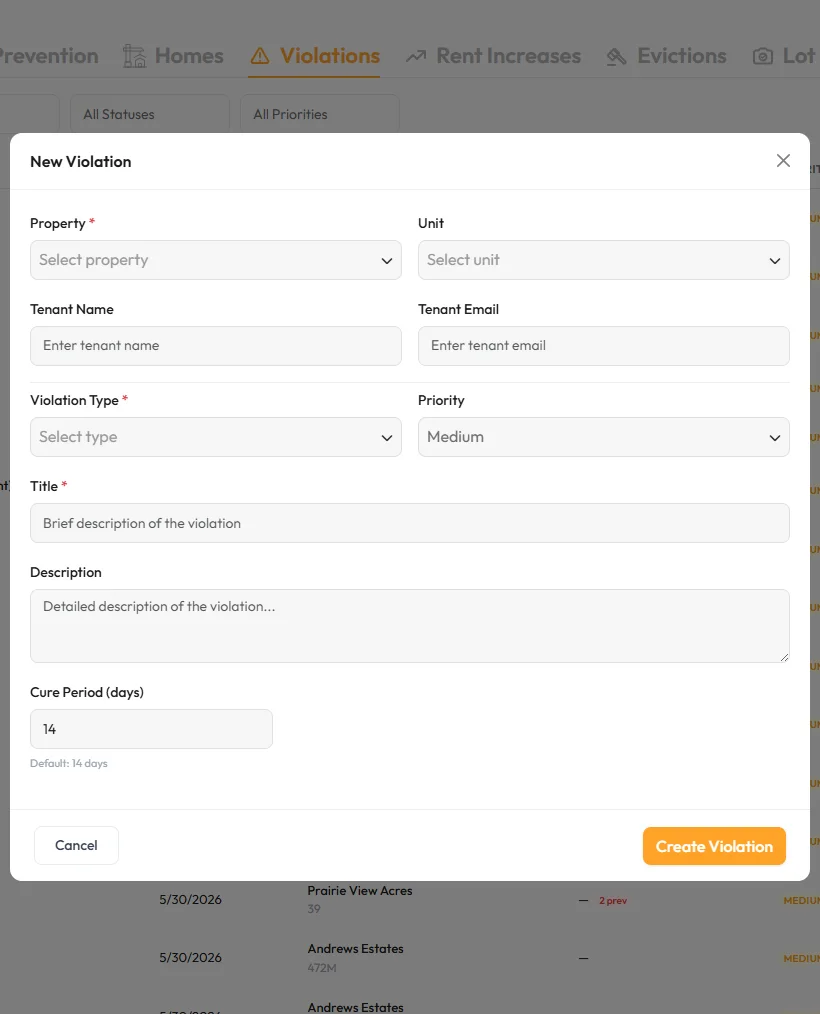This screenshot has height=1014, width=820.
Task: Select the Violations tab
Action: point(314,56)
